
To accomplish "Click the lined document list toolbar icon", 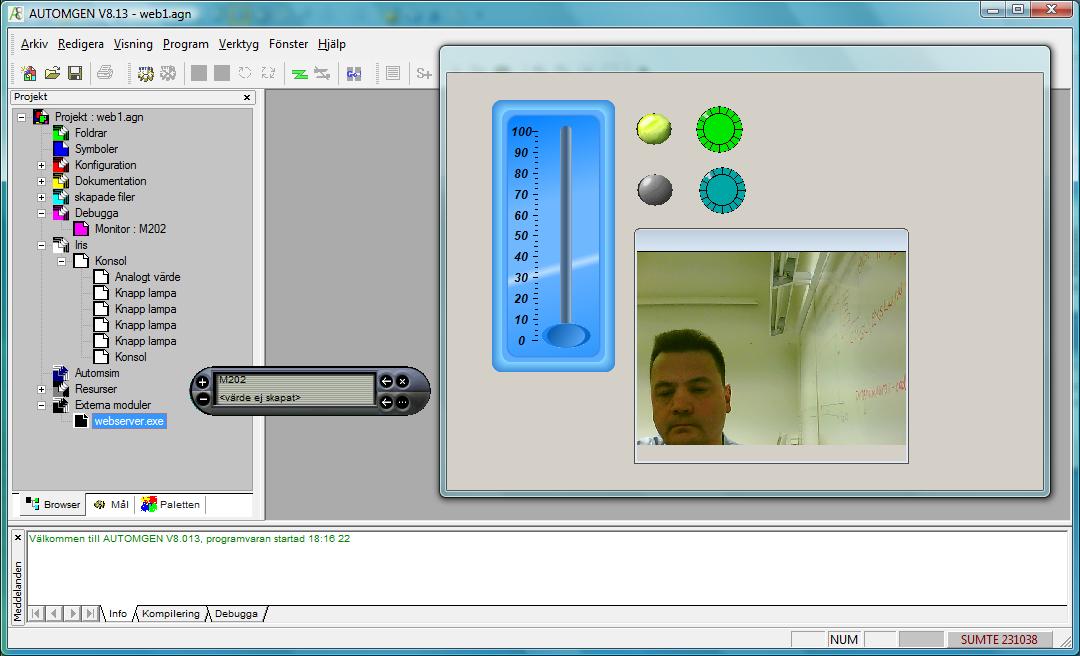I will pyautogui.click(x=393, y=73).
